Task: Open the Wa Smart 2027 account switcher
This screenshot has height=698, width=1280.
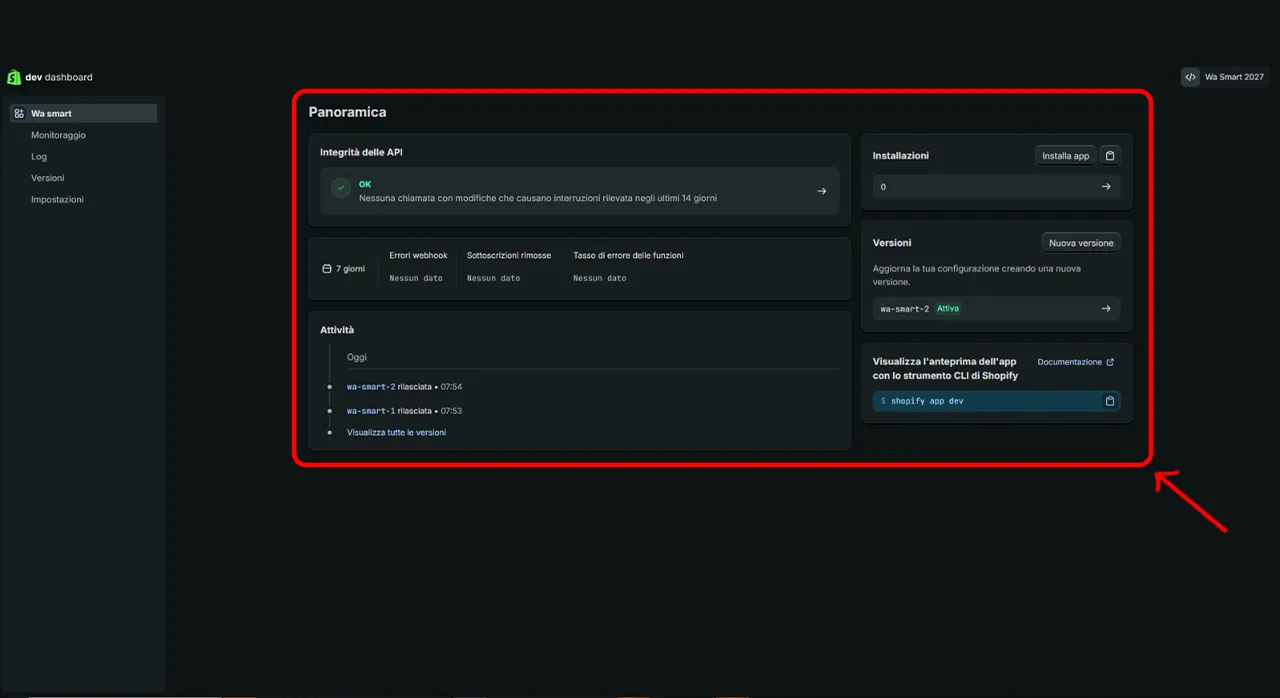Action: click(1233, 77)
